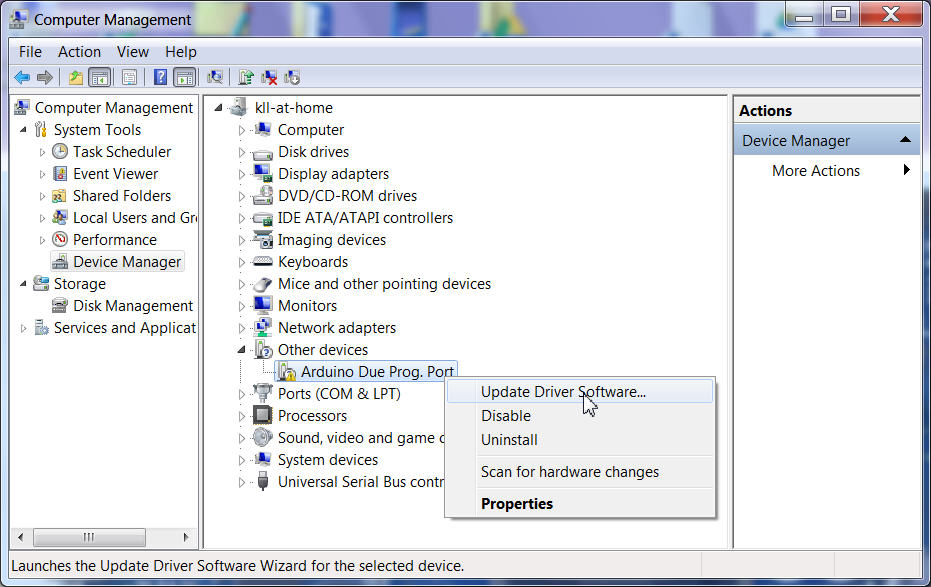Click More Actions in the Actions pane
The height and width of the screenshot is (587, 931).
click(x=815, y=171)
